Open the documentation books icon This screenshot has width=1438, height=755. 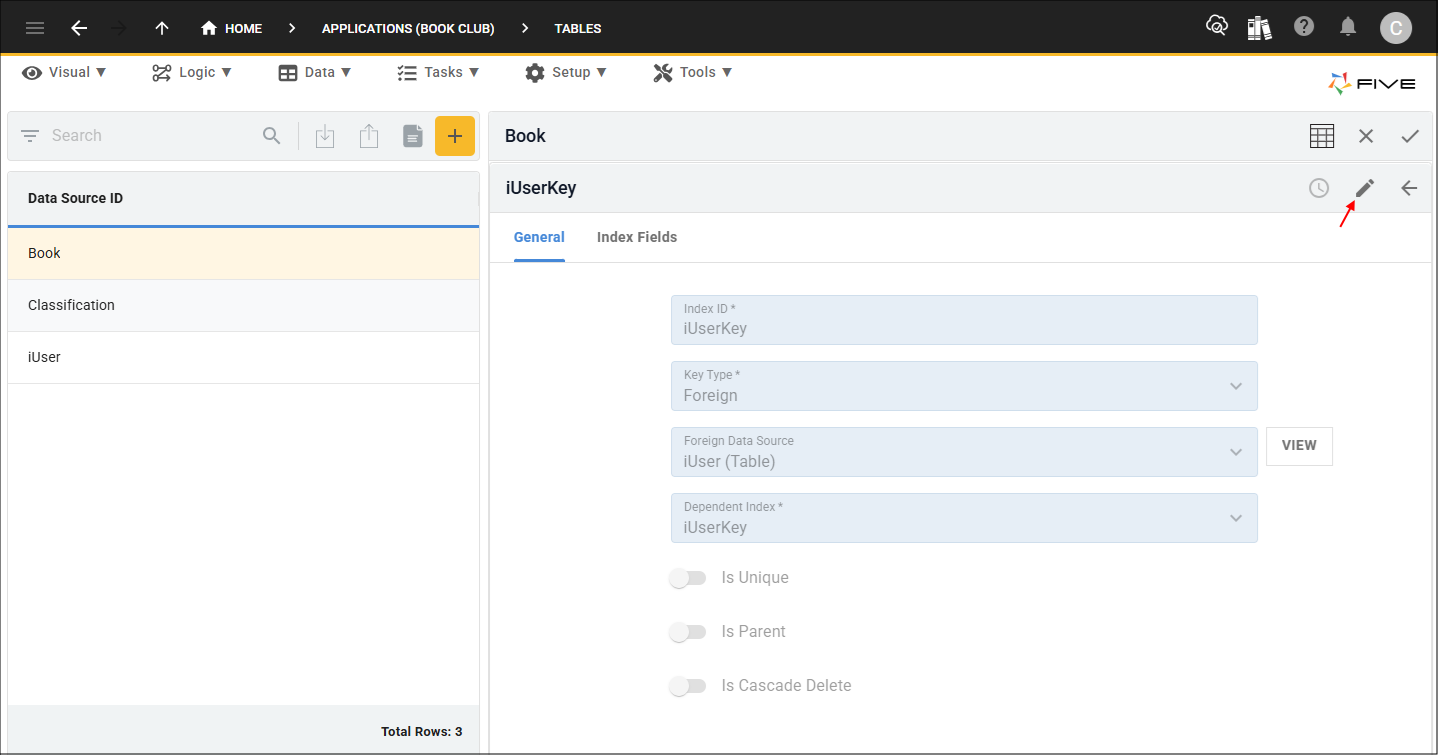(1260, 27)
